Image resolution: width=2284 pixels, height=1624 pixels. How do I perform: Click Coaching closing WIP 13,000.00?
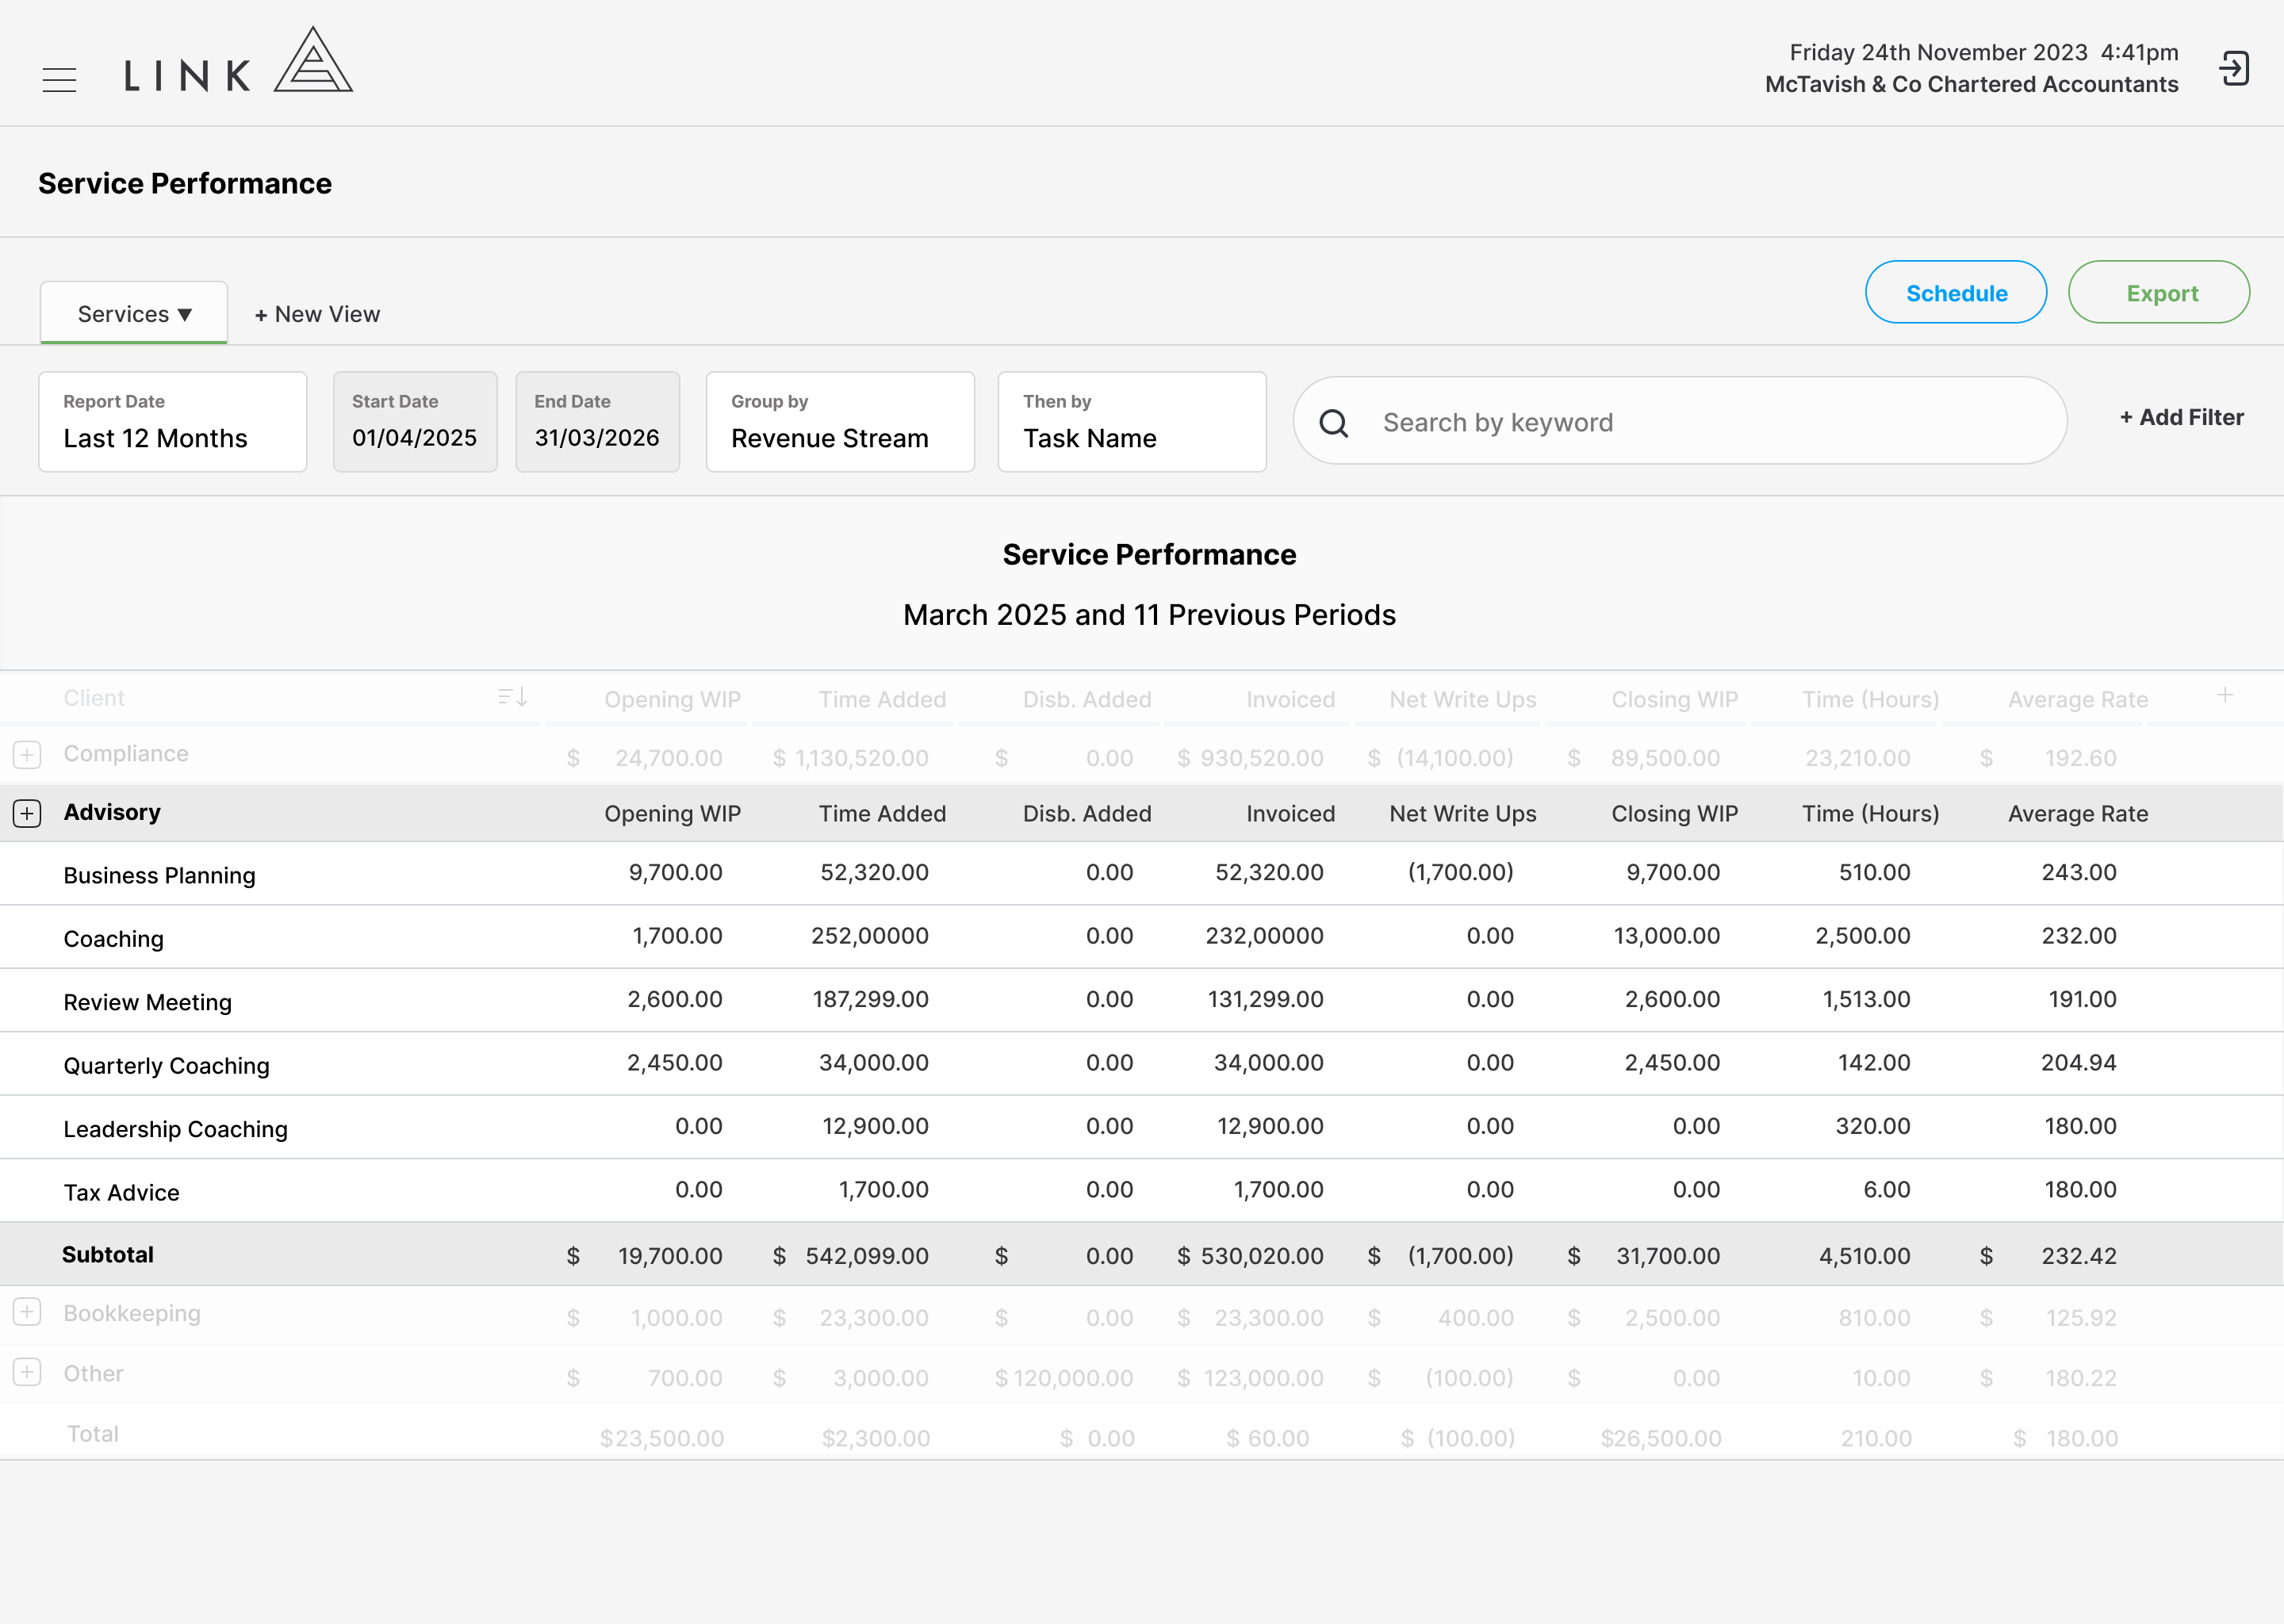click(x=1666, y=936)
